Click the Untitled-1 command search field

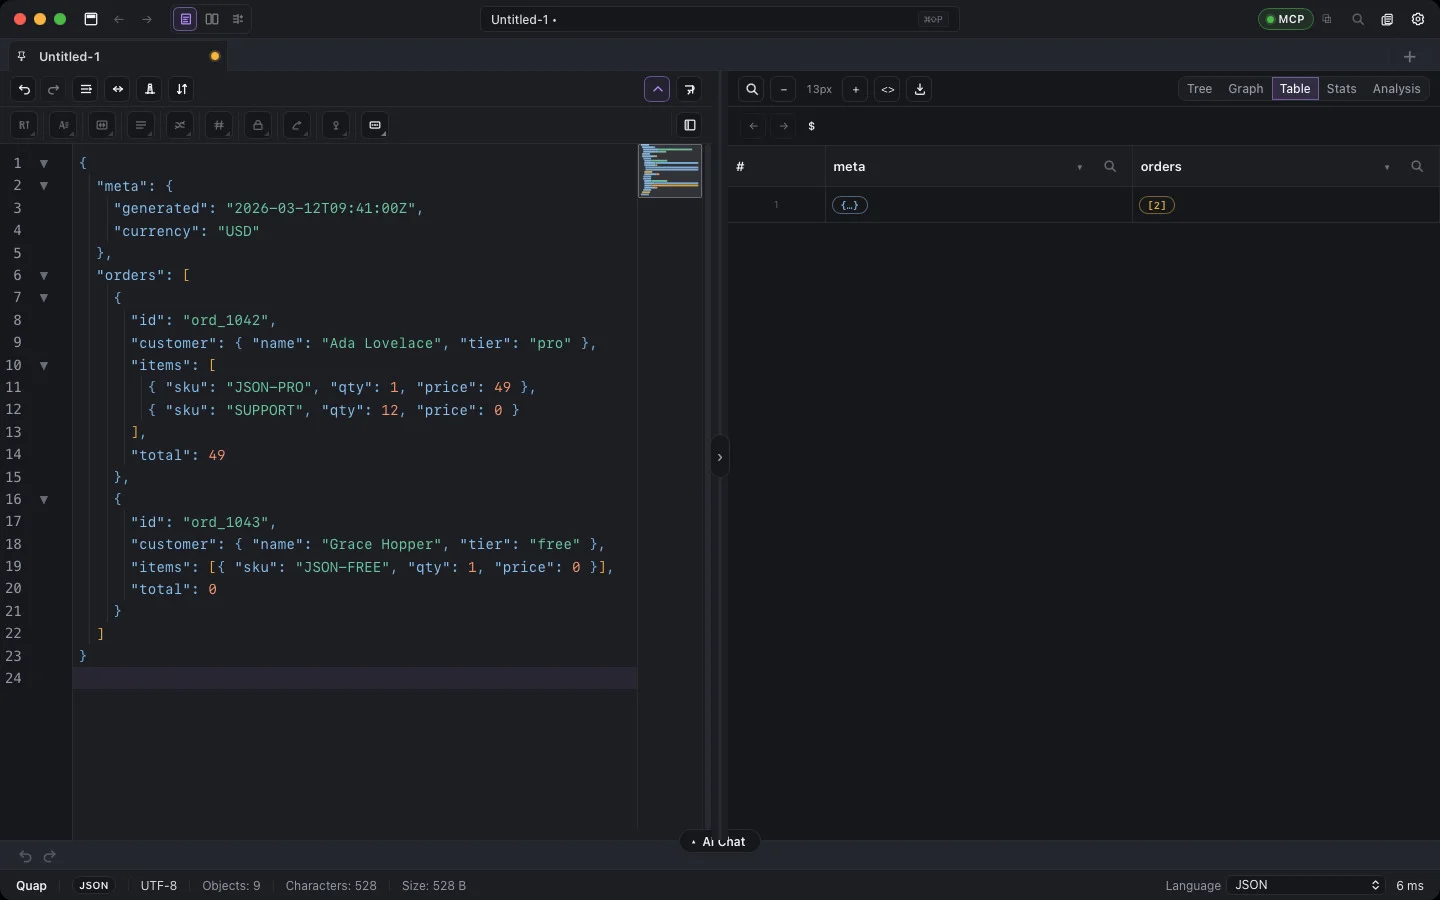tap(720, 19)
